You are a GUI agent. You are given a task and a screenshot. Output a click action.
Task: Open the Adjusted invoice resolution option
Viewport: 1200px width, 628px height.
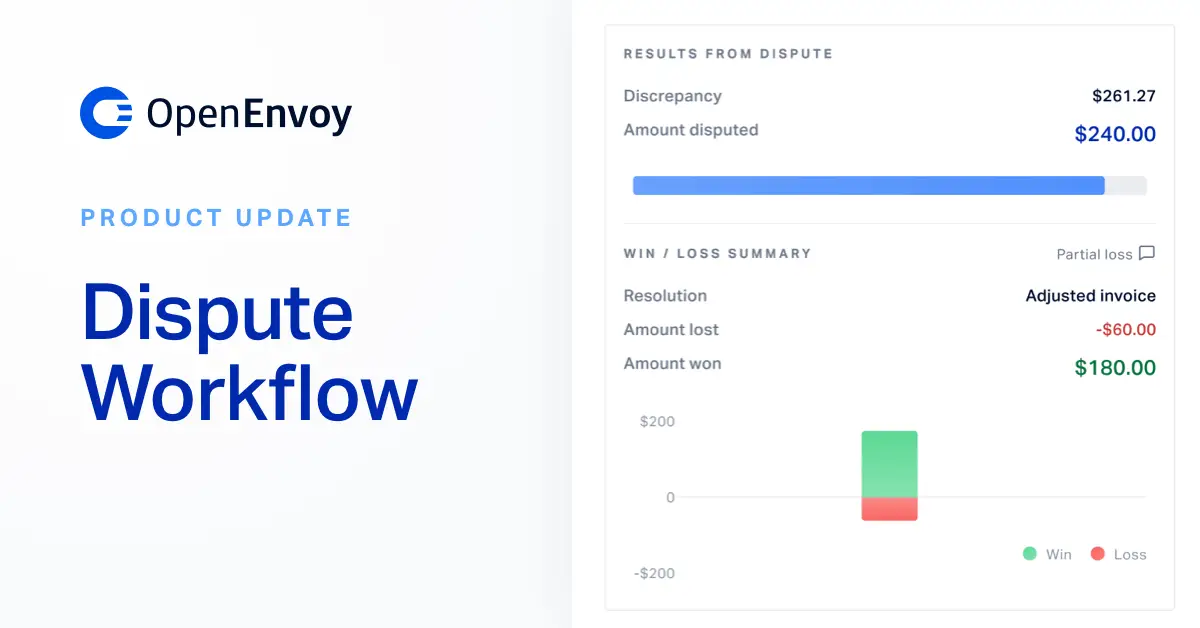pos(1089,295)
